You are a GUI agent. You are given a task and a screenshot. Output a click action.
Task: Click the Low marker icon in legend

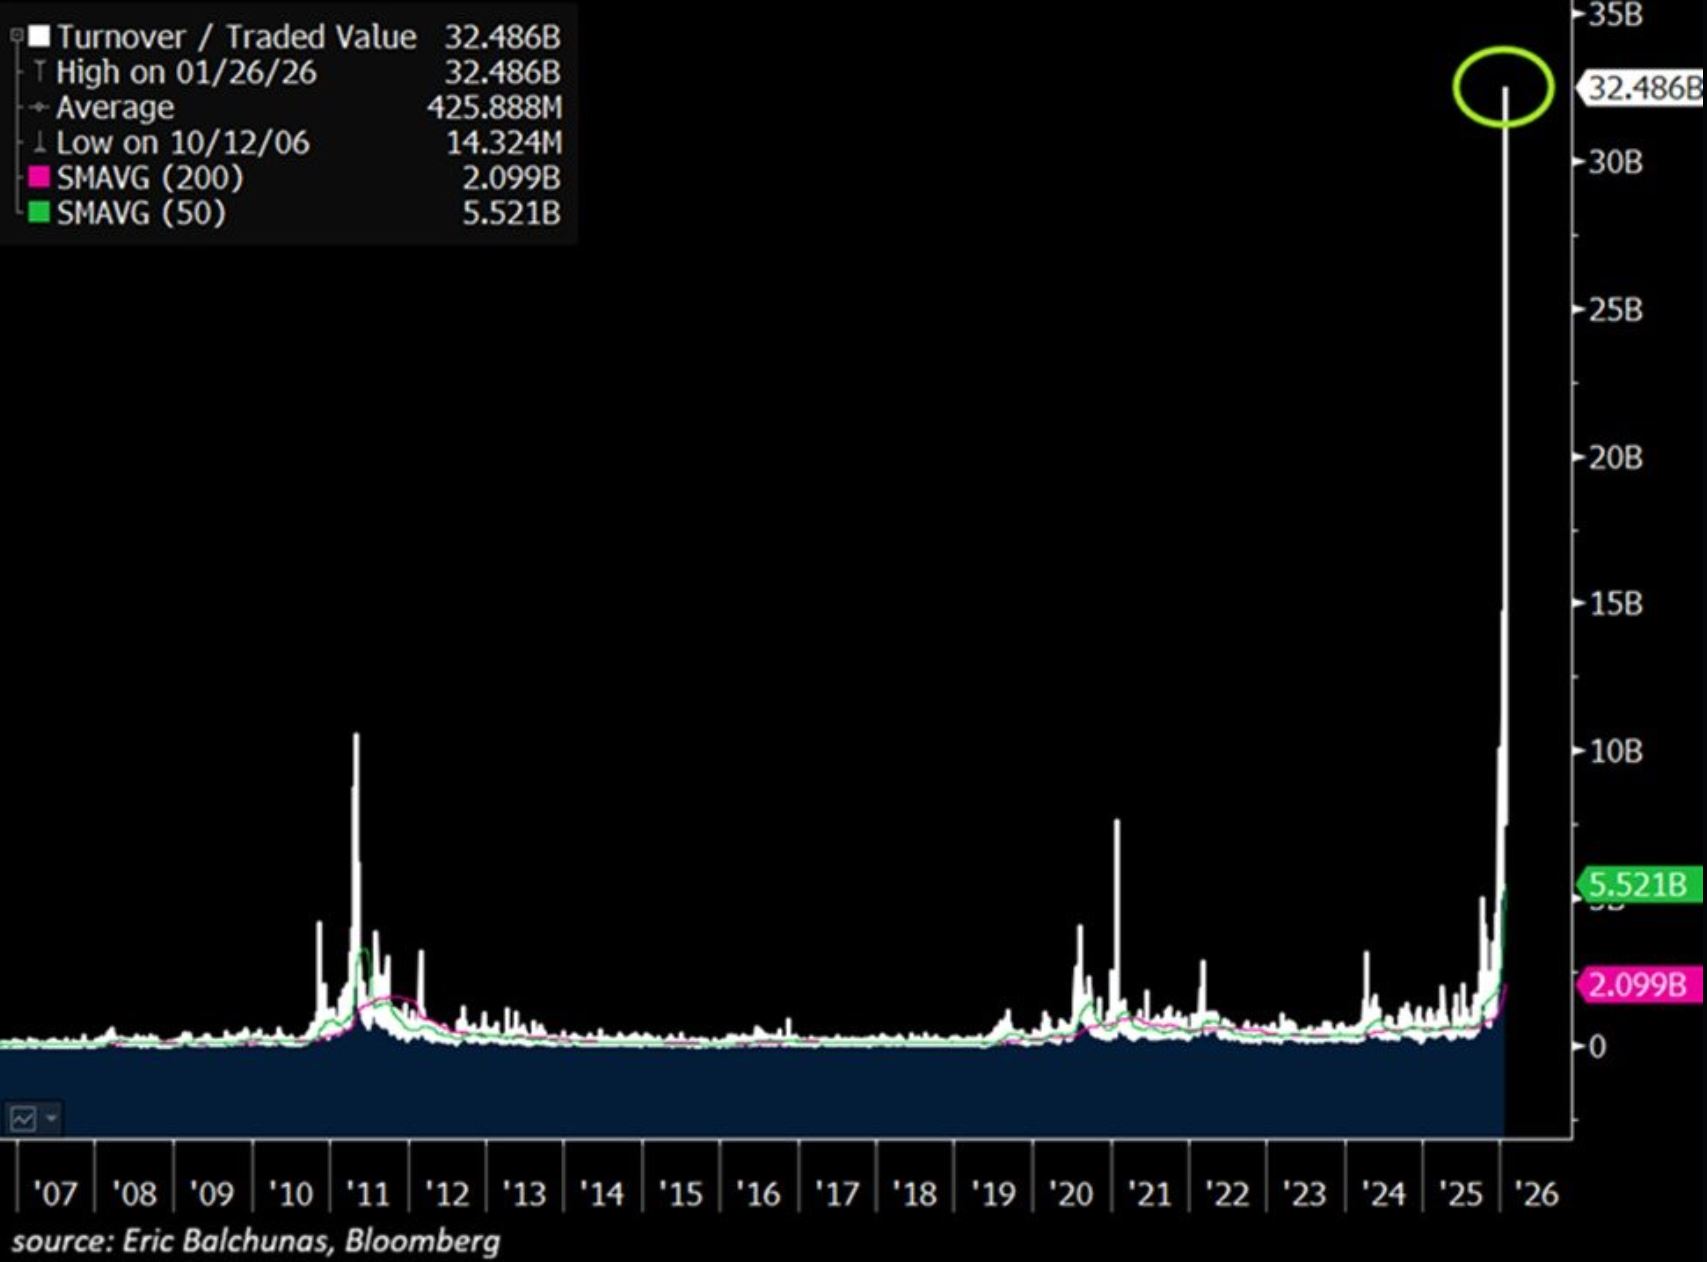(39, 143)
